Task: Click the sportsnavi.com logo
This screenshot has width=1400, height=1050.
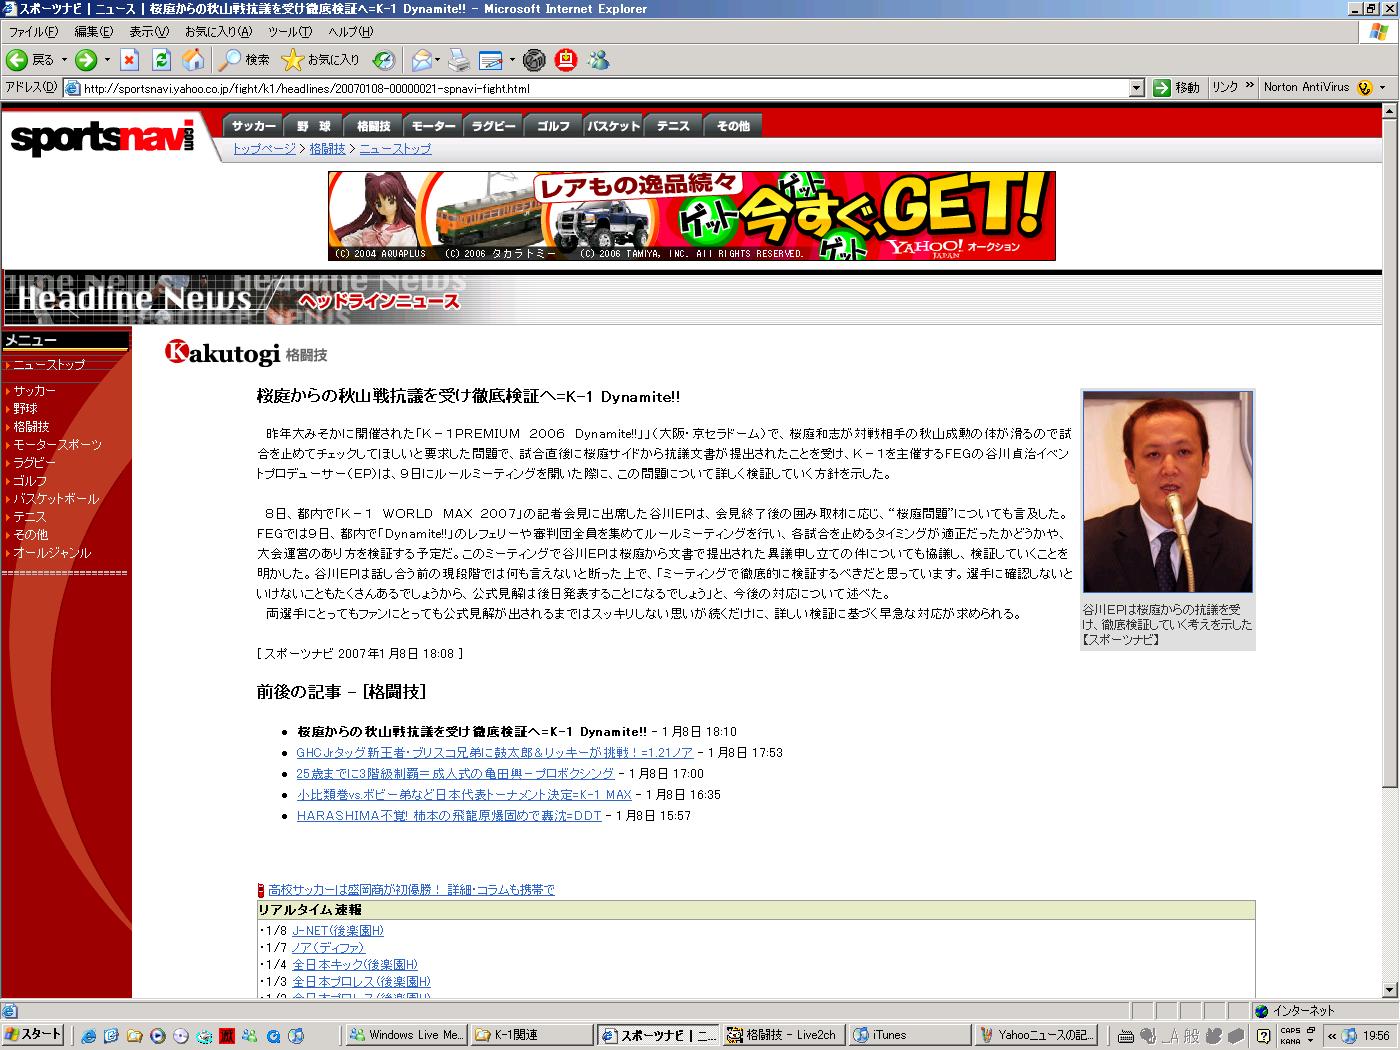Action: [103, 136]
